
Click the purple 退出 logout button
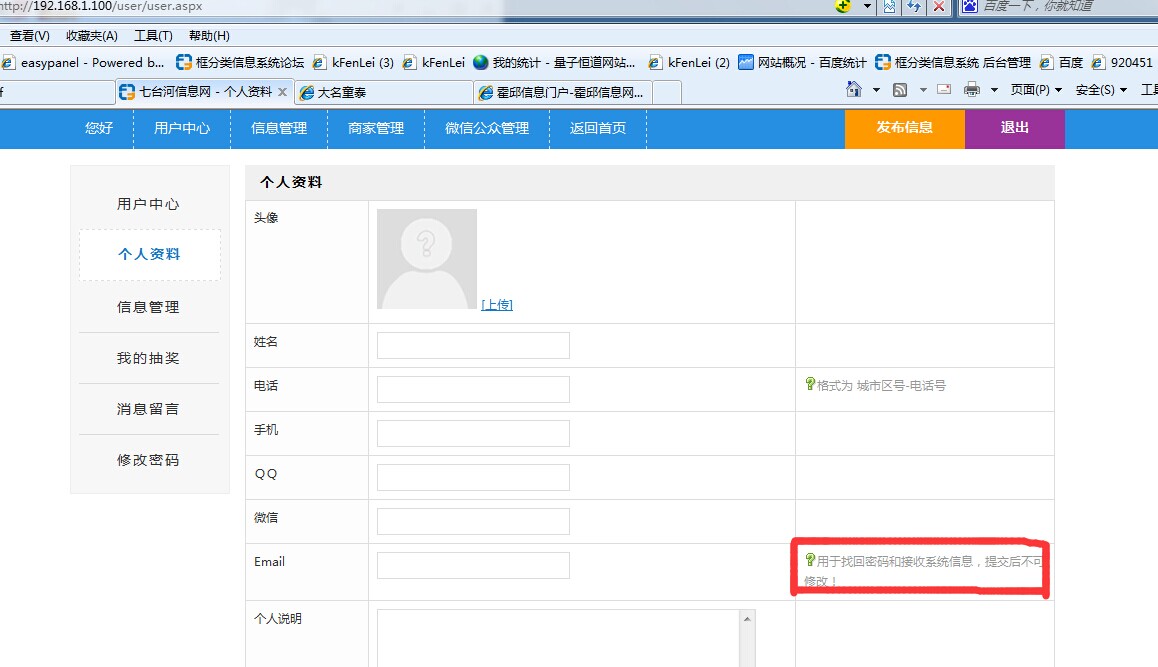tap(1014, 128)
